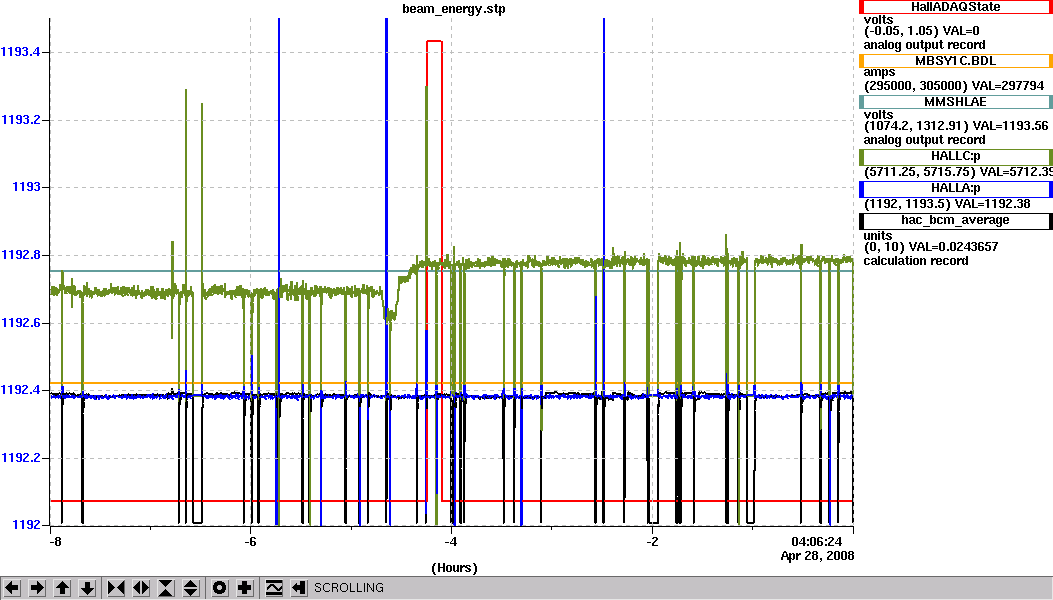Click the waveform graph icon in the toolbar

pyautogui.click(x=274, y=588)
